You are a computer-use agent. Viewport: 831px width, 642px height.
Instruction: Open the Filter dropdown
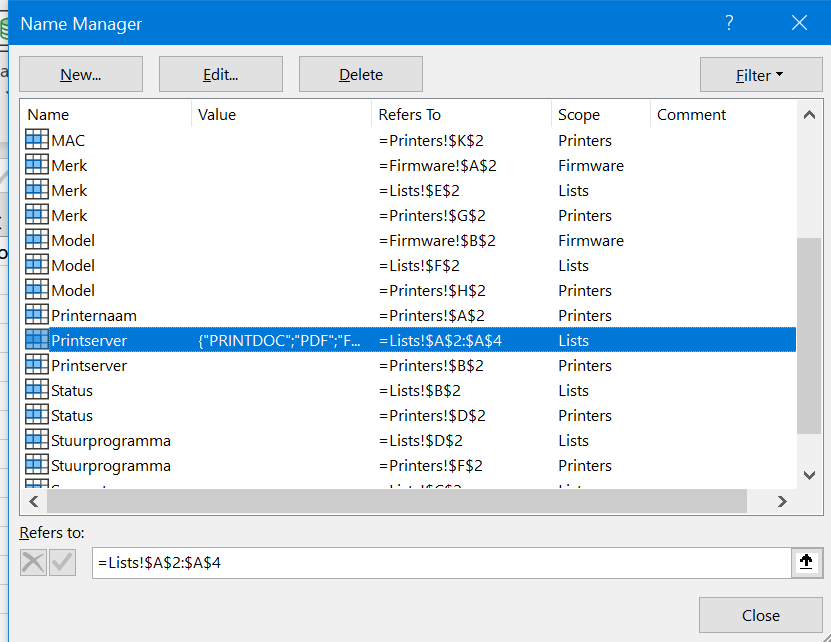tap(761, 74)
